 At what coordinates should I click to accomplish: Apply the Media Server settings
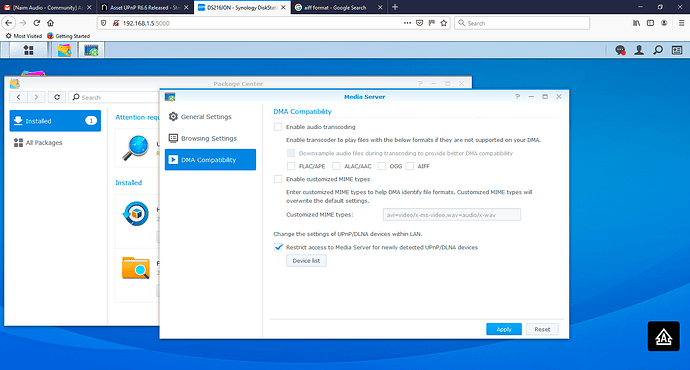(x=504, y=329)
